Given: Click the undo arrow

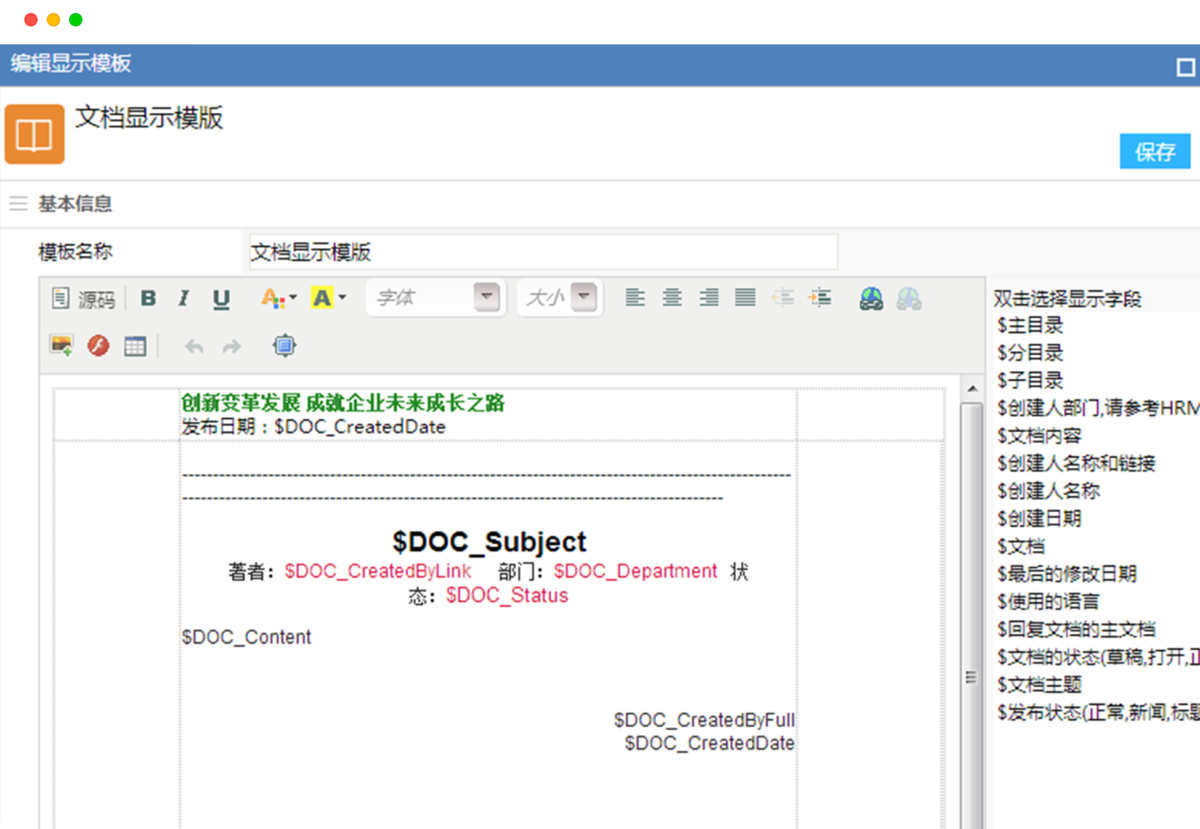Looking at the screenshot, I should pyautogui.click(x=194, y=346).
